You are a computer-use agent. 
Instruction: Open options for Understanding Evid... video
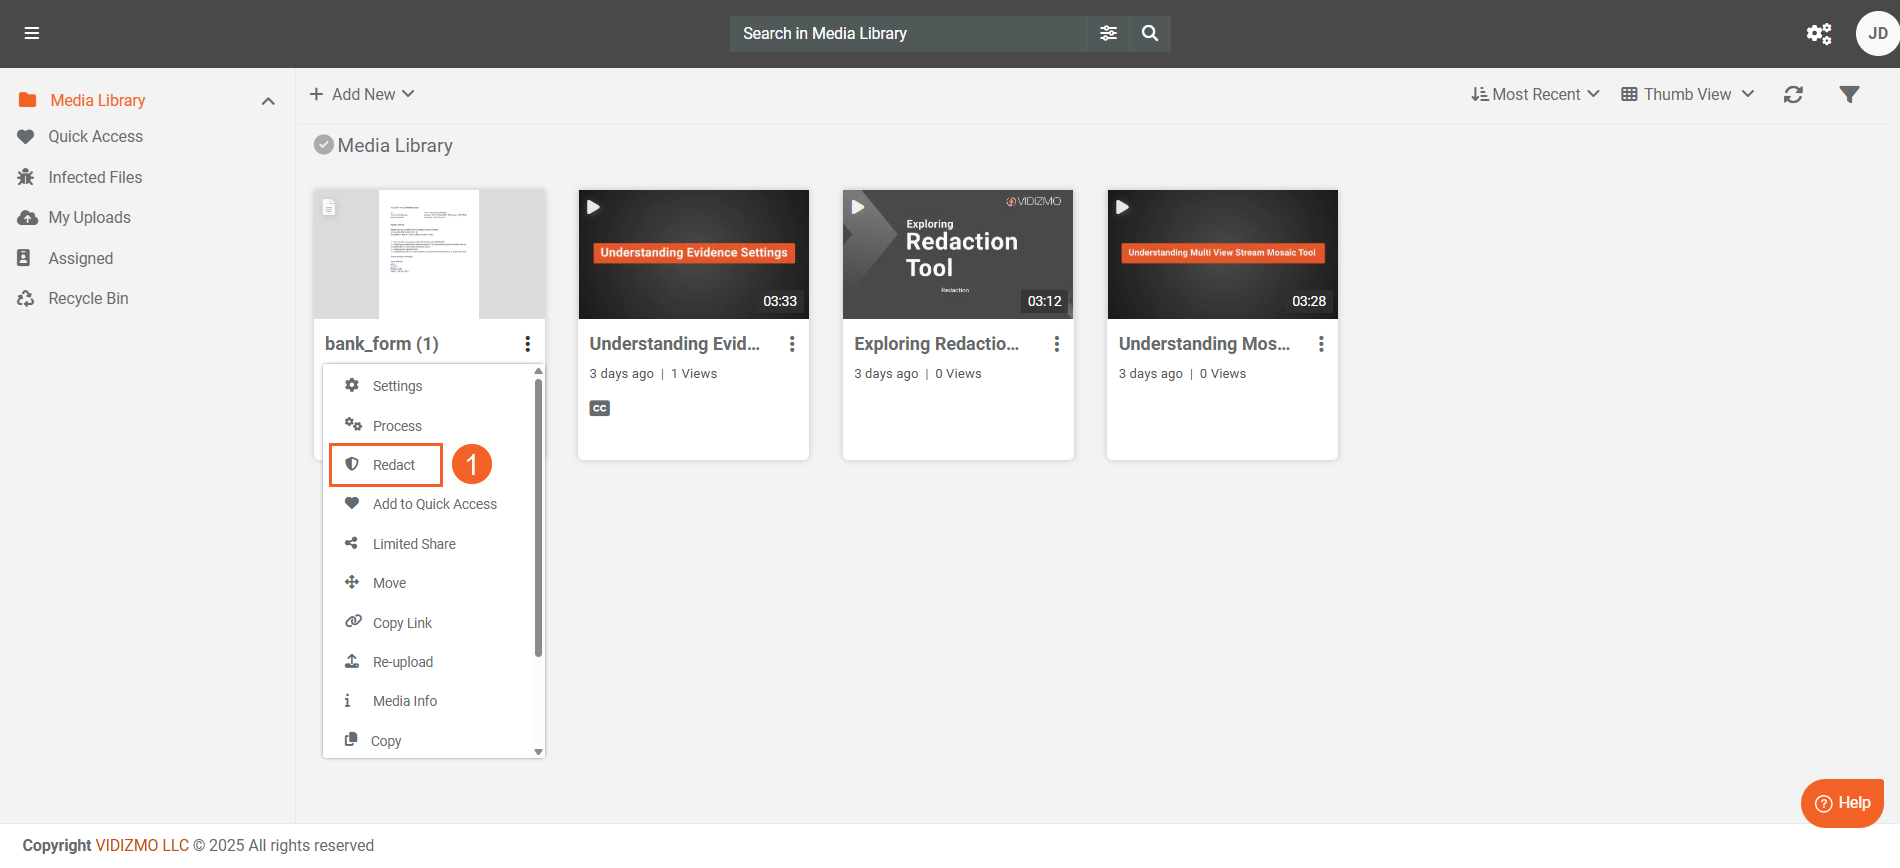tap(792, 344)
